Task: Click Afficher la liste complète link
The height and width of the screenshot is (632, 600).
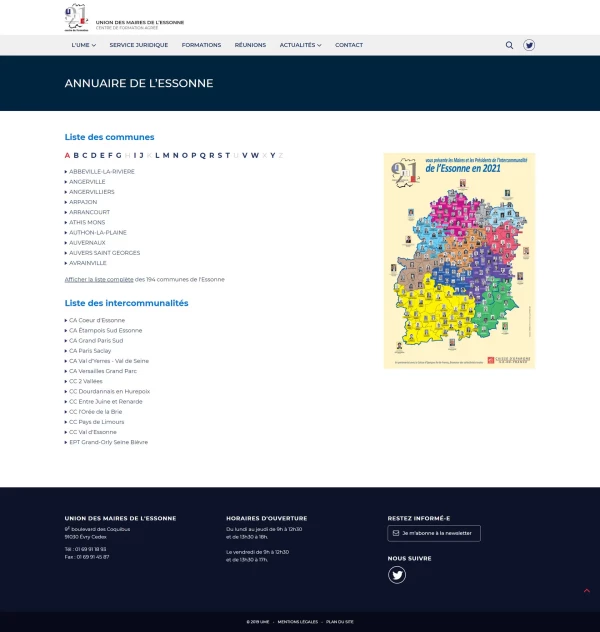Action: (98, 279)
